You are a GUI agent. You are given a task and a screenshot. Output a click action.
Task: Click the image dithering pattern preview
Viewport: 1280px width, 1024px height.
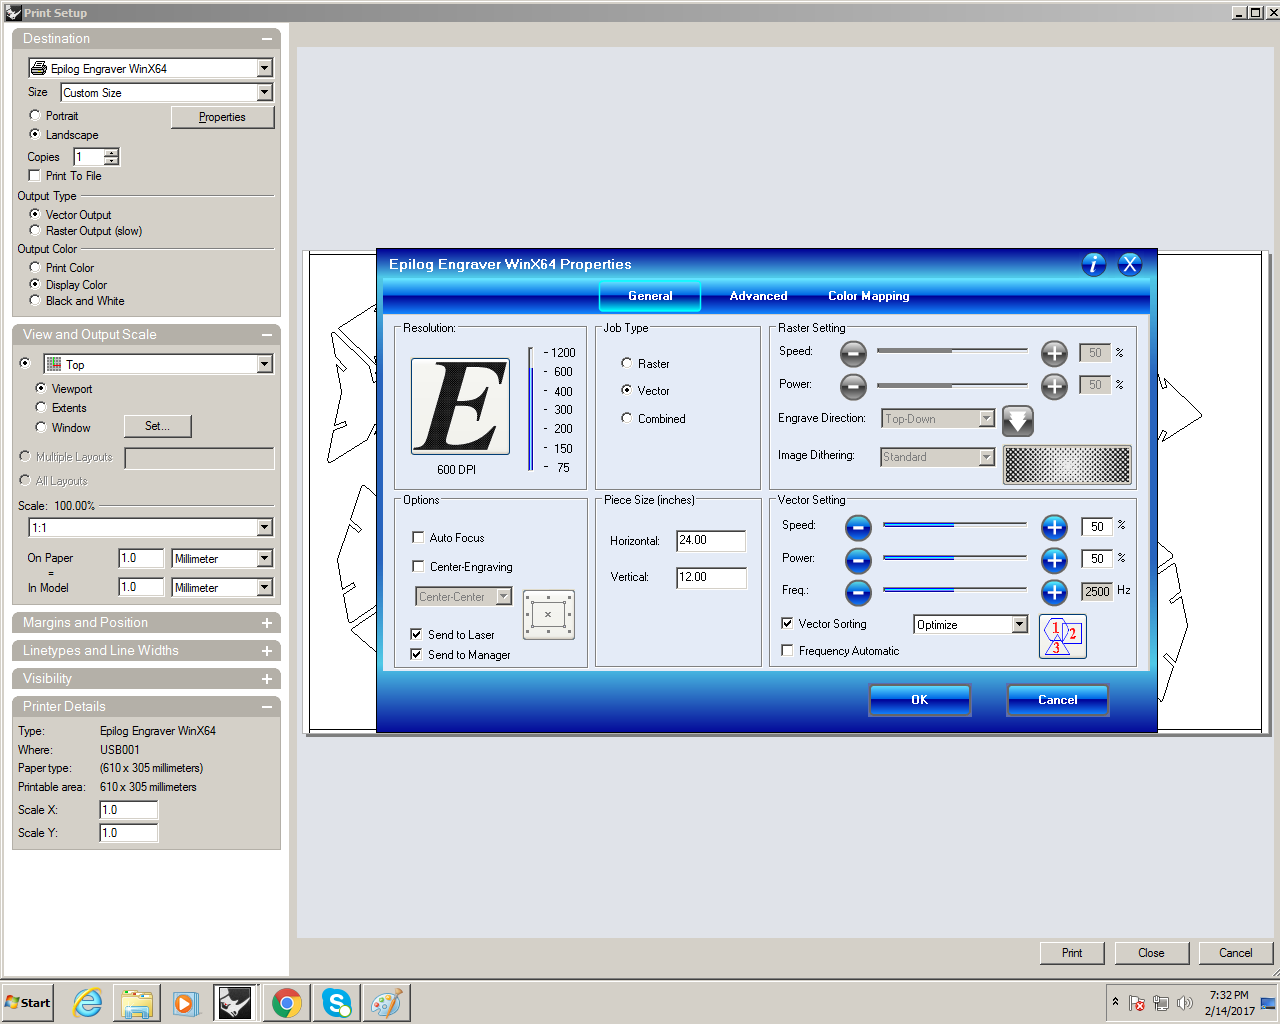[1067, 465]
